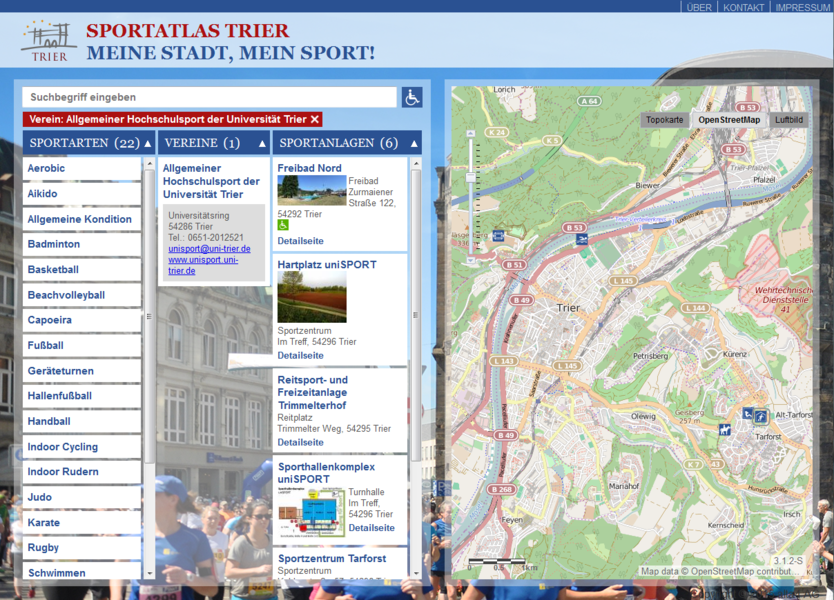Switch map to Luftbild aerial view

789,120
